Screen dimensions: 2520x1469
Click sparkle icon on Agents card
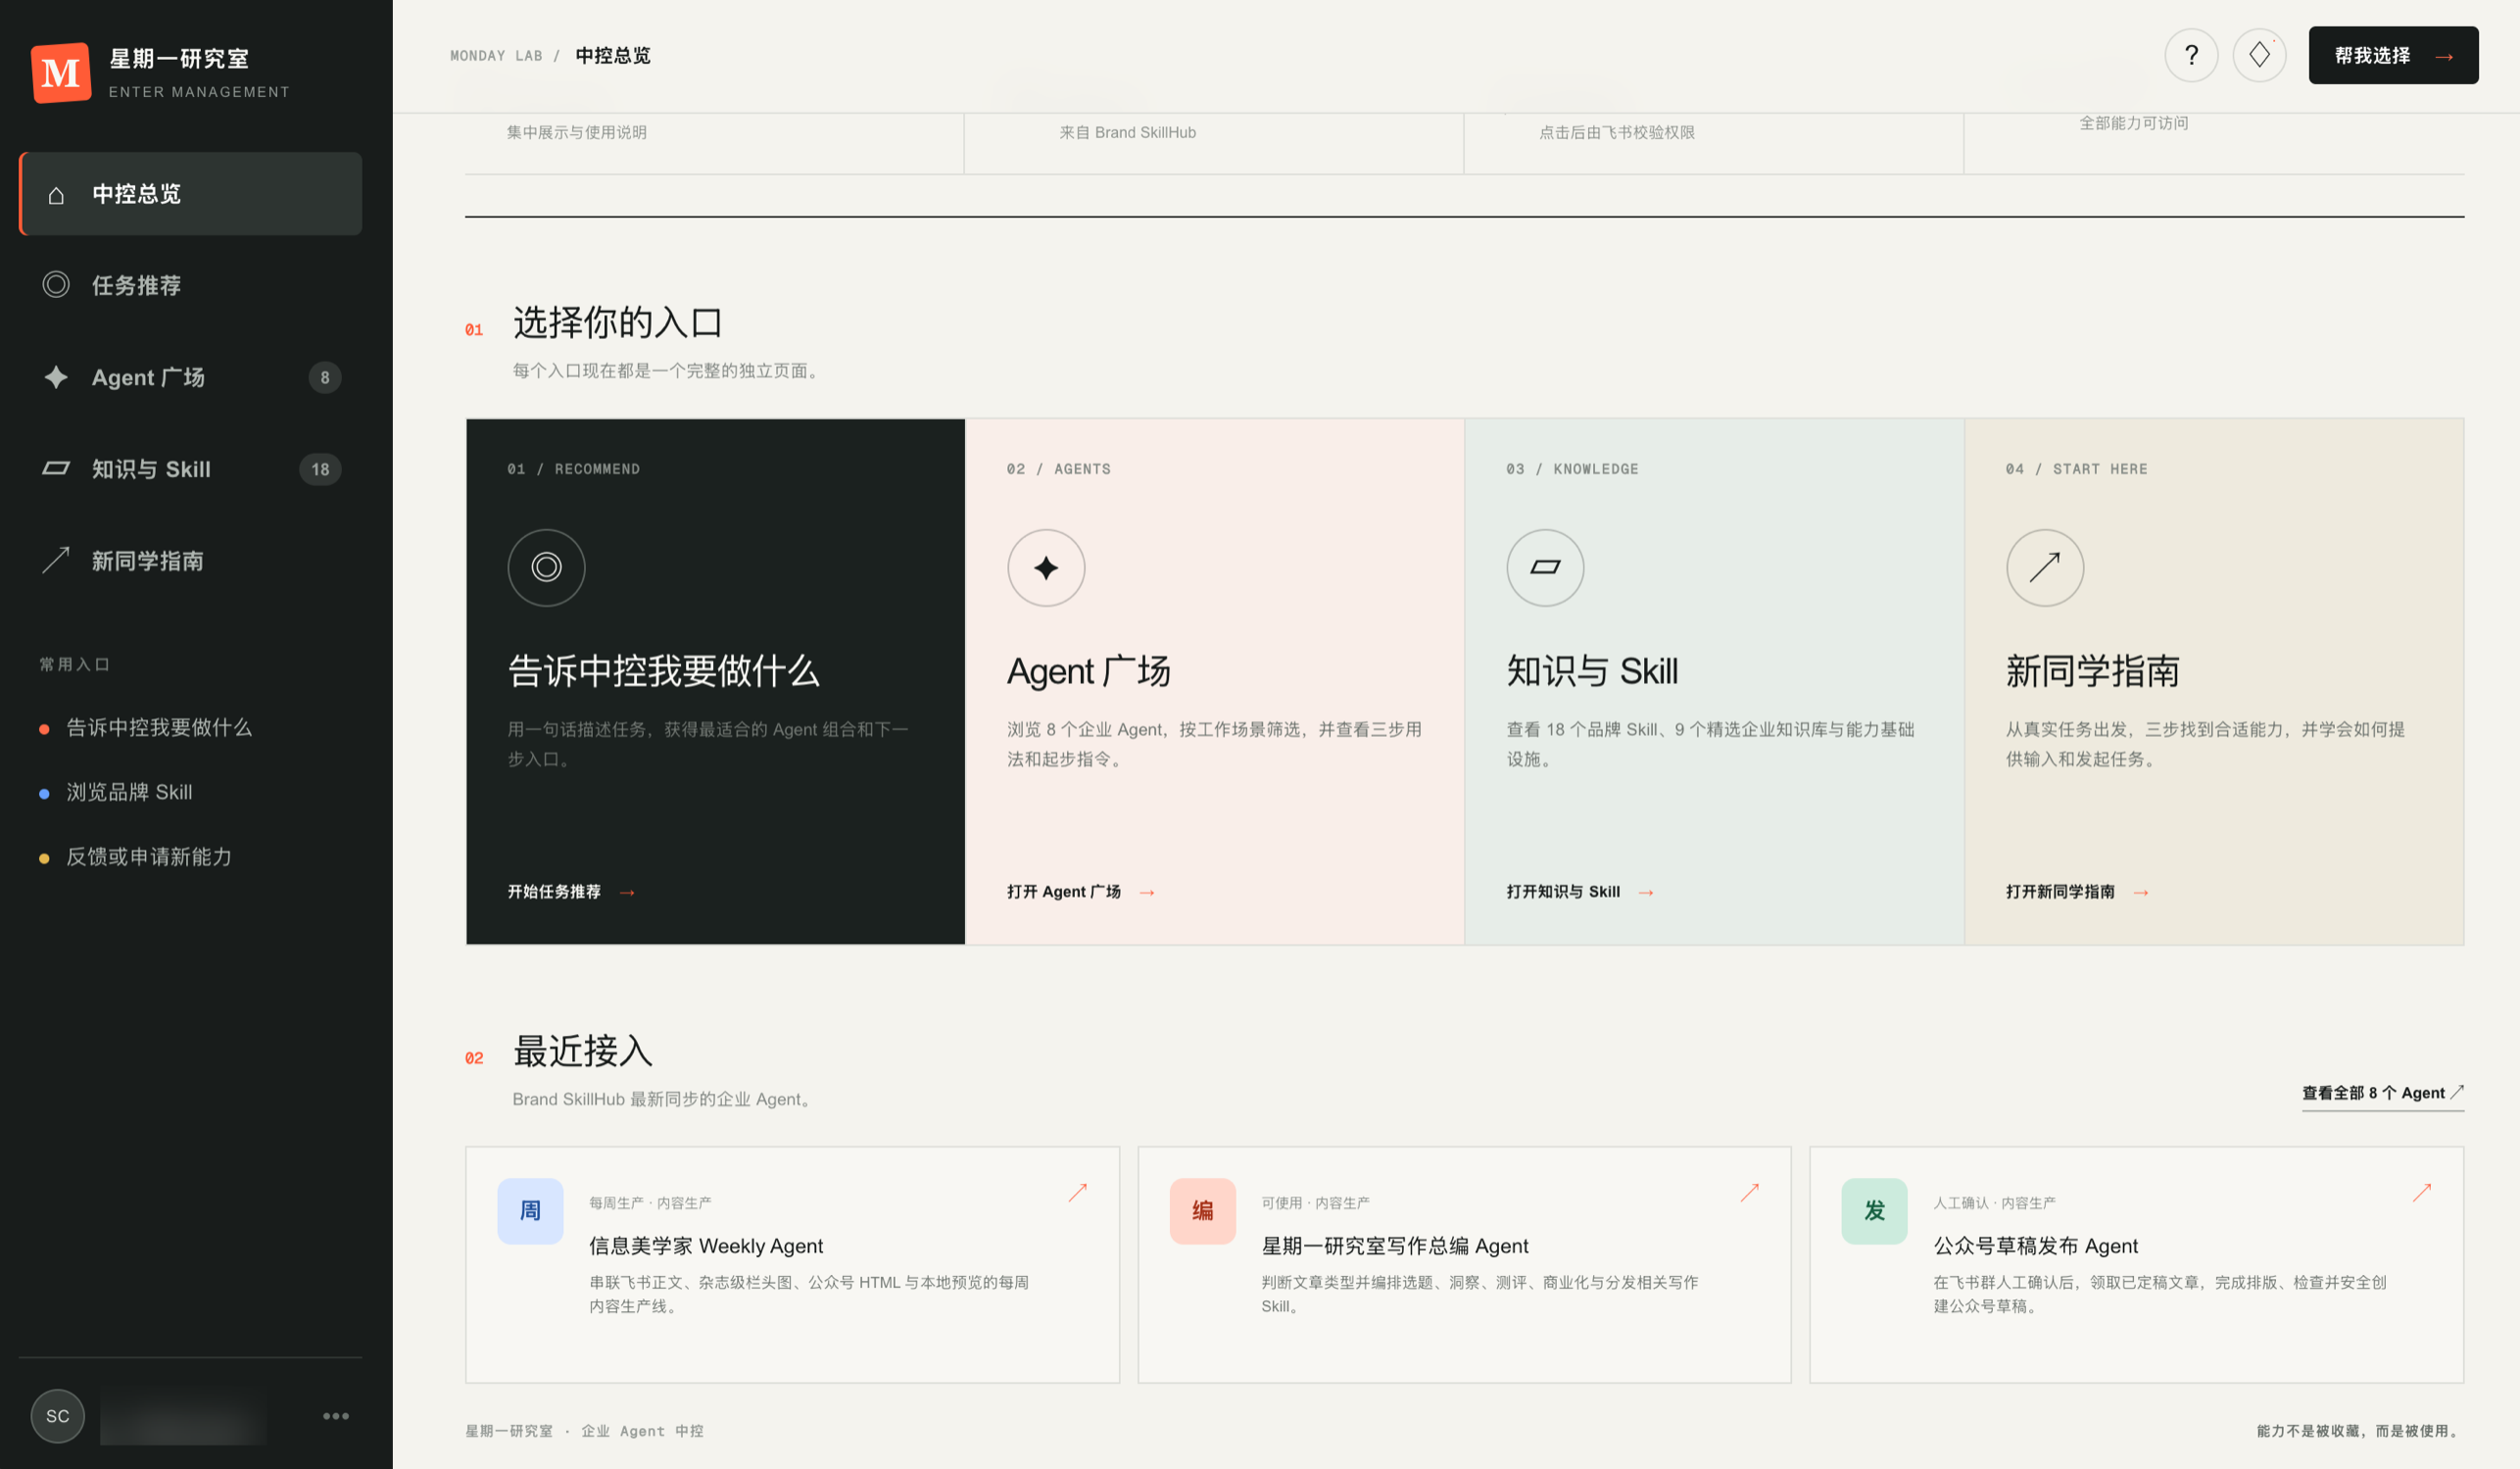pos(1046,568)
